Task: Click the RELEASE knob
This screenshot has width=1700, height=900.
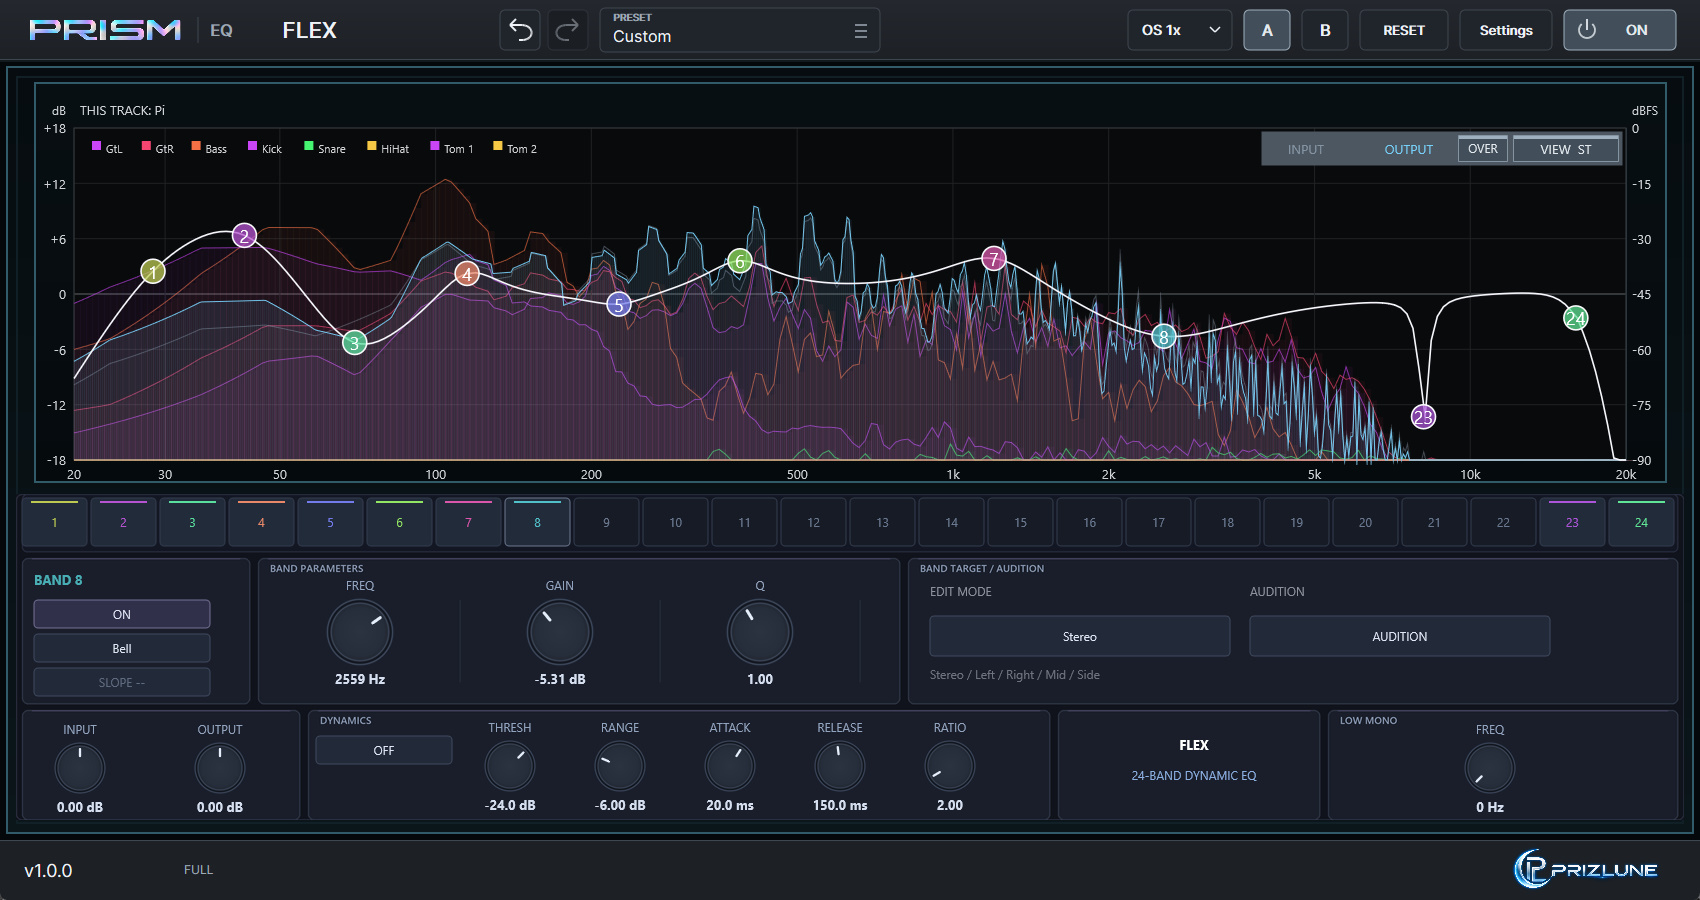Action: tap(840, 766)
